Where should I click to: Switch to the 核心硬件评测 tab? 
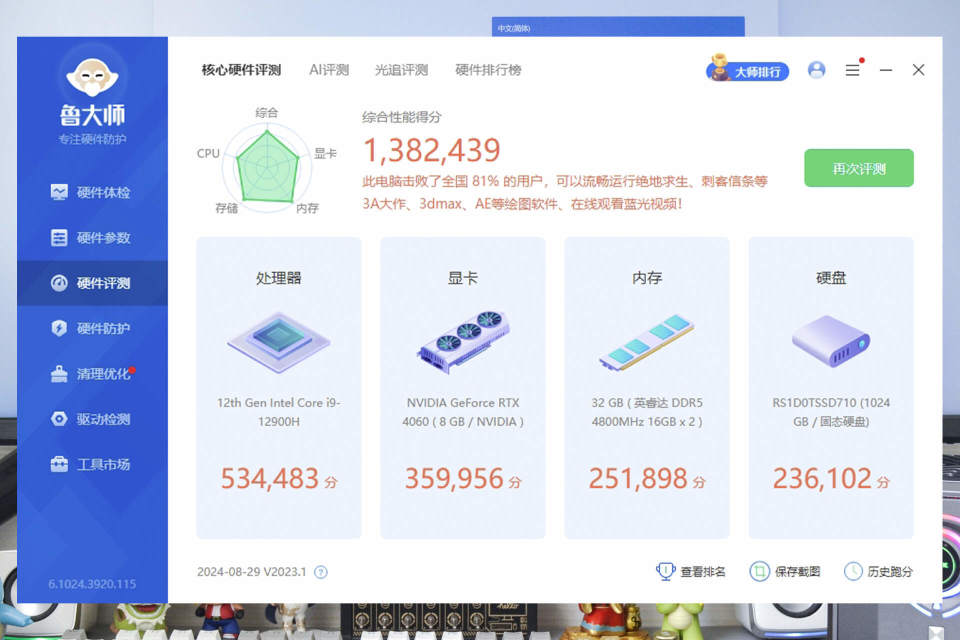(241, 70)
